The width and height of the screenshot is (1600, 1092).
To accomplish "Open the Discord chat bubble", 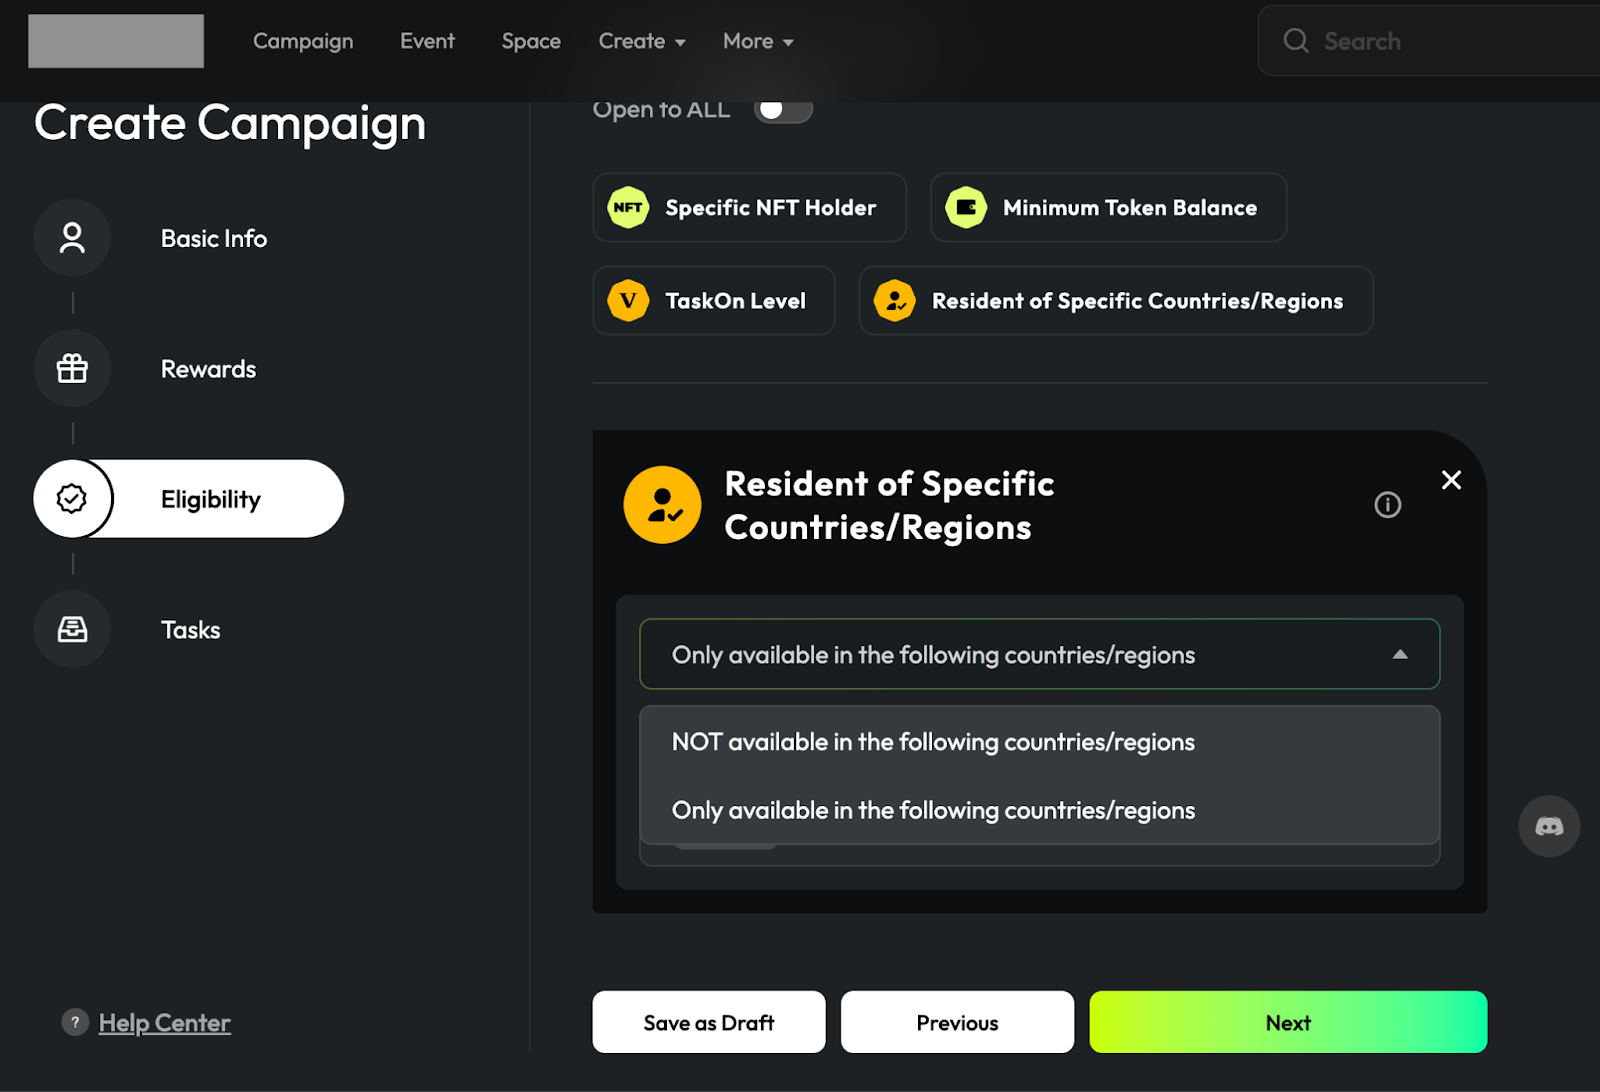I will click(1549, 826).
